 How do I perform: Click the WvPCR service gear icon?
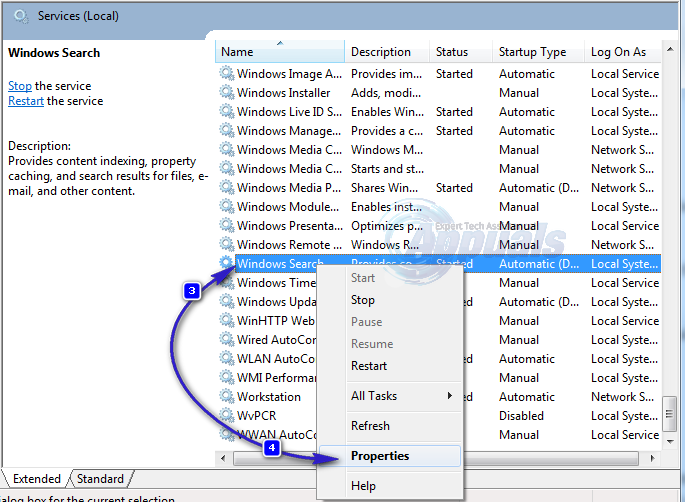click(x=227, y=415)
